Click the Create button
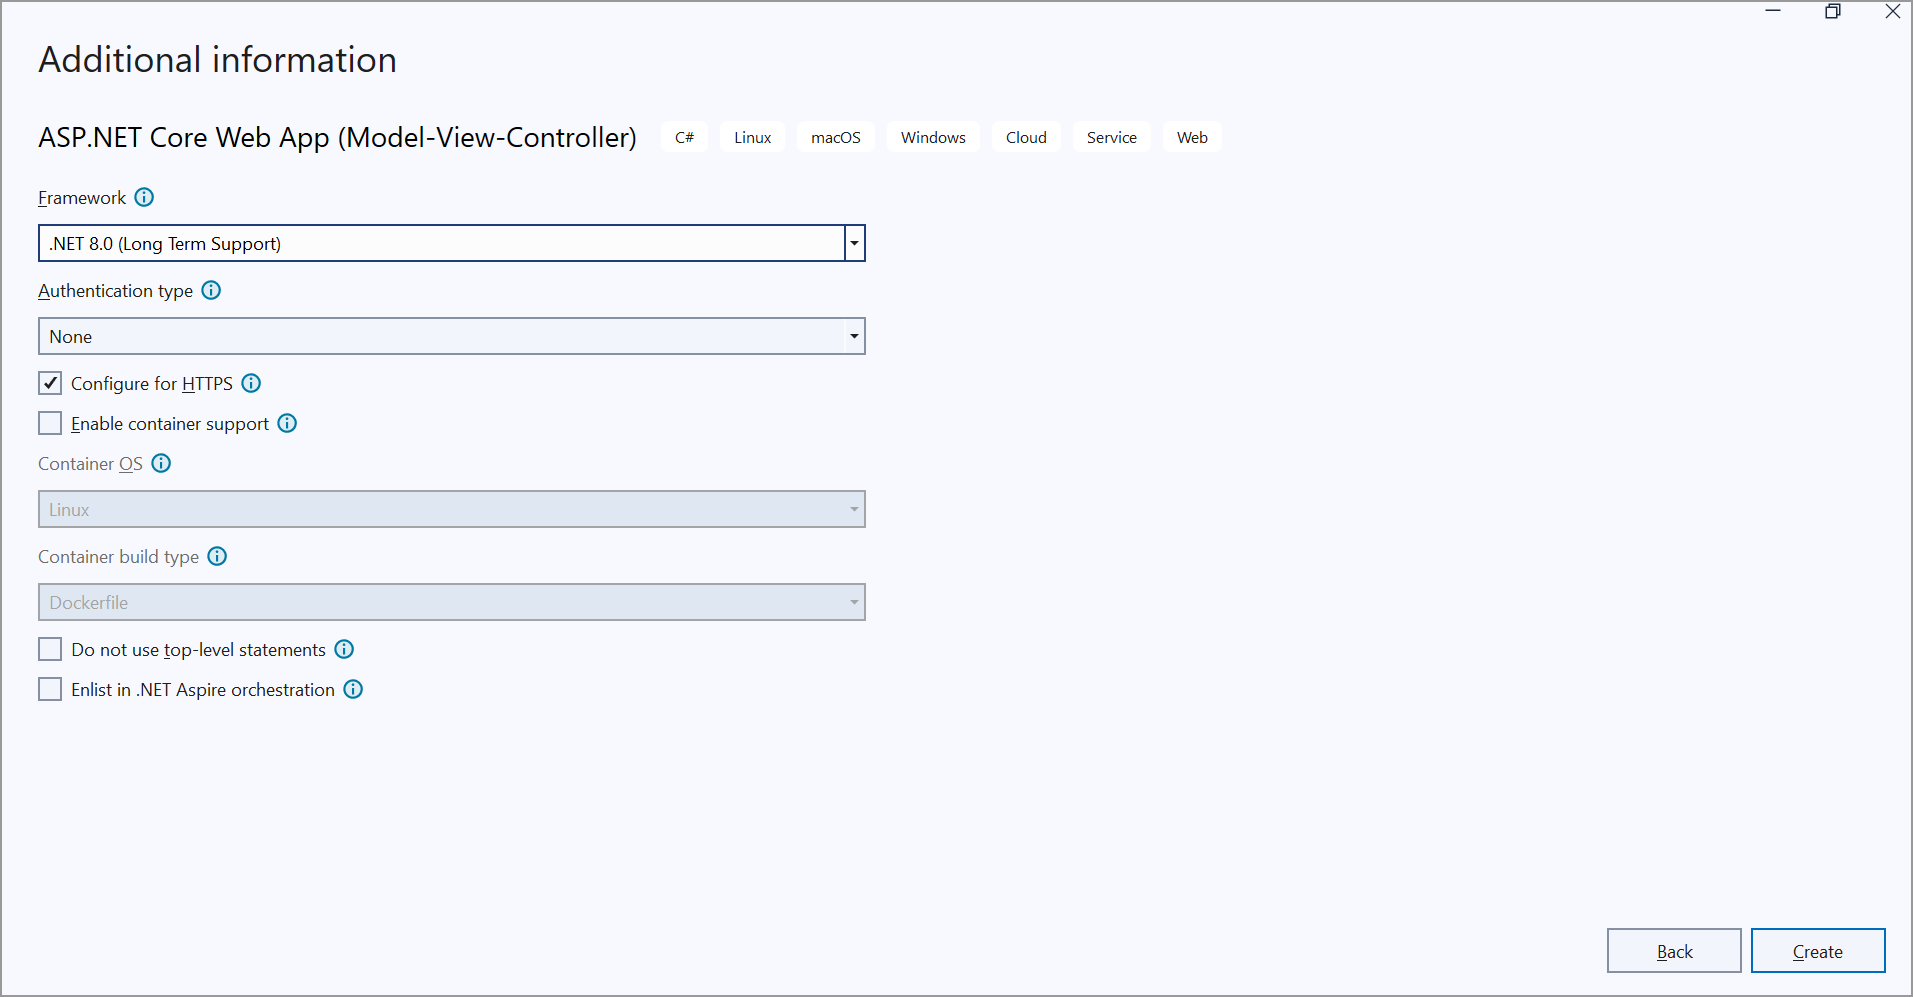1913x997 pixels. click(x=1817, y=951)
